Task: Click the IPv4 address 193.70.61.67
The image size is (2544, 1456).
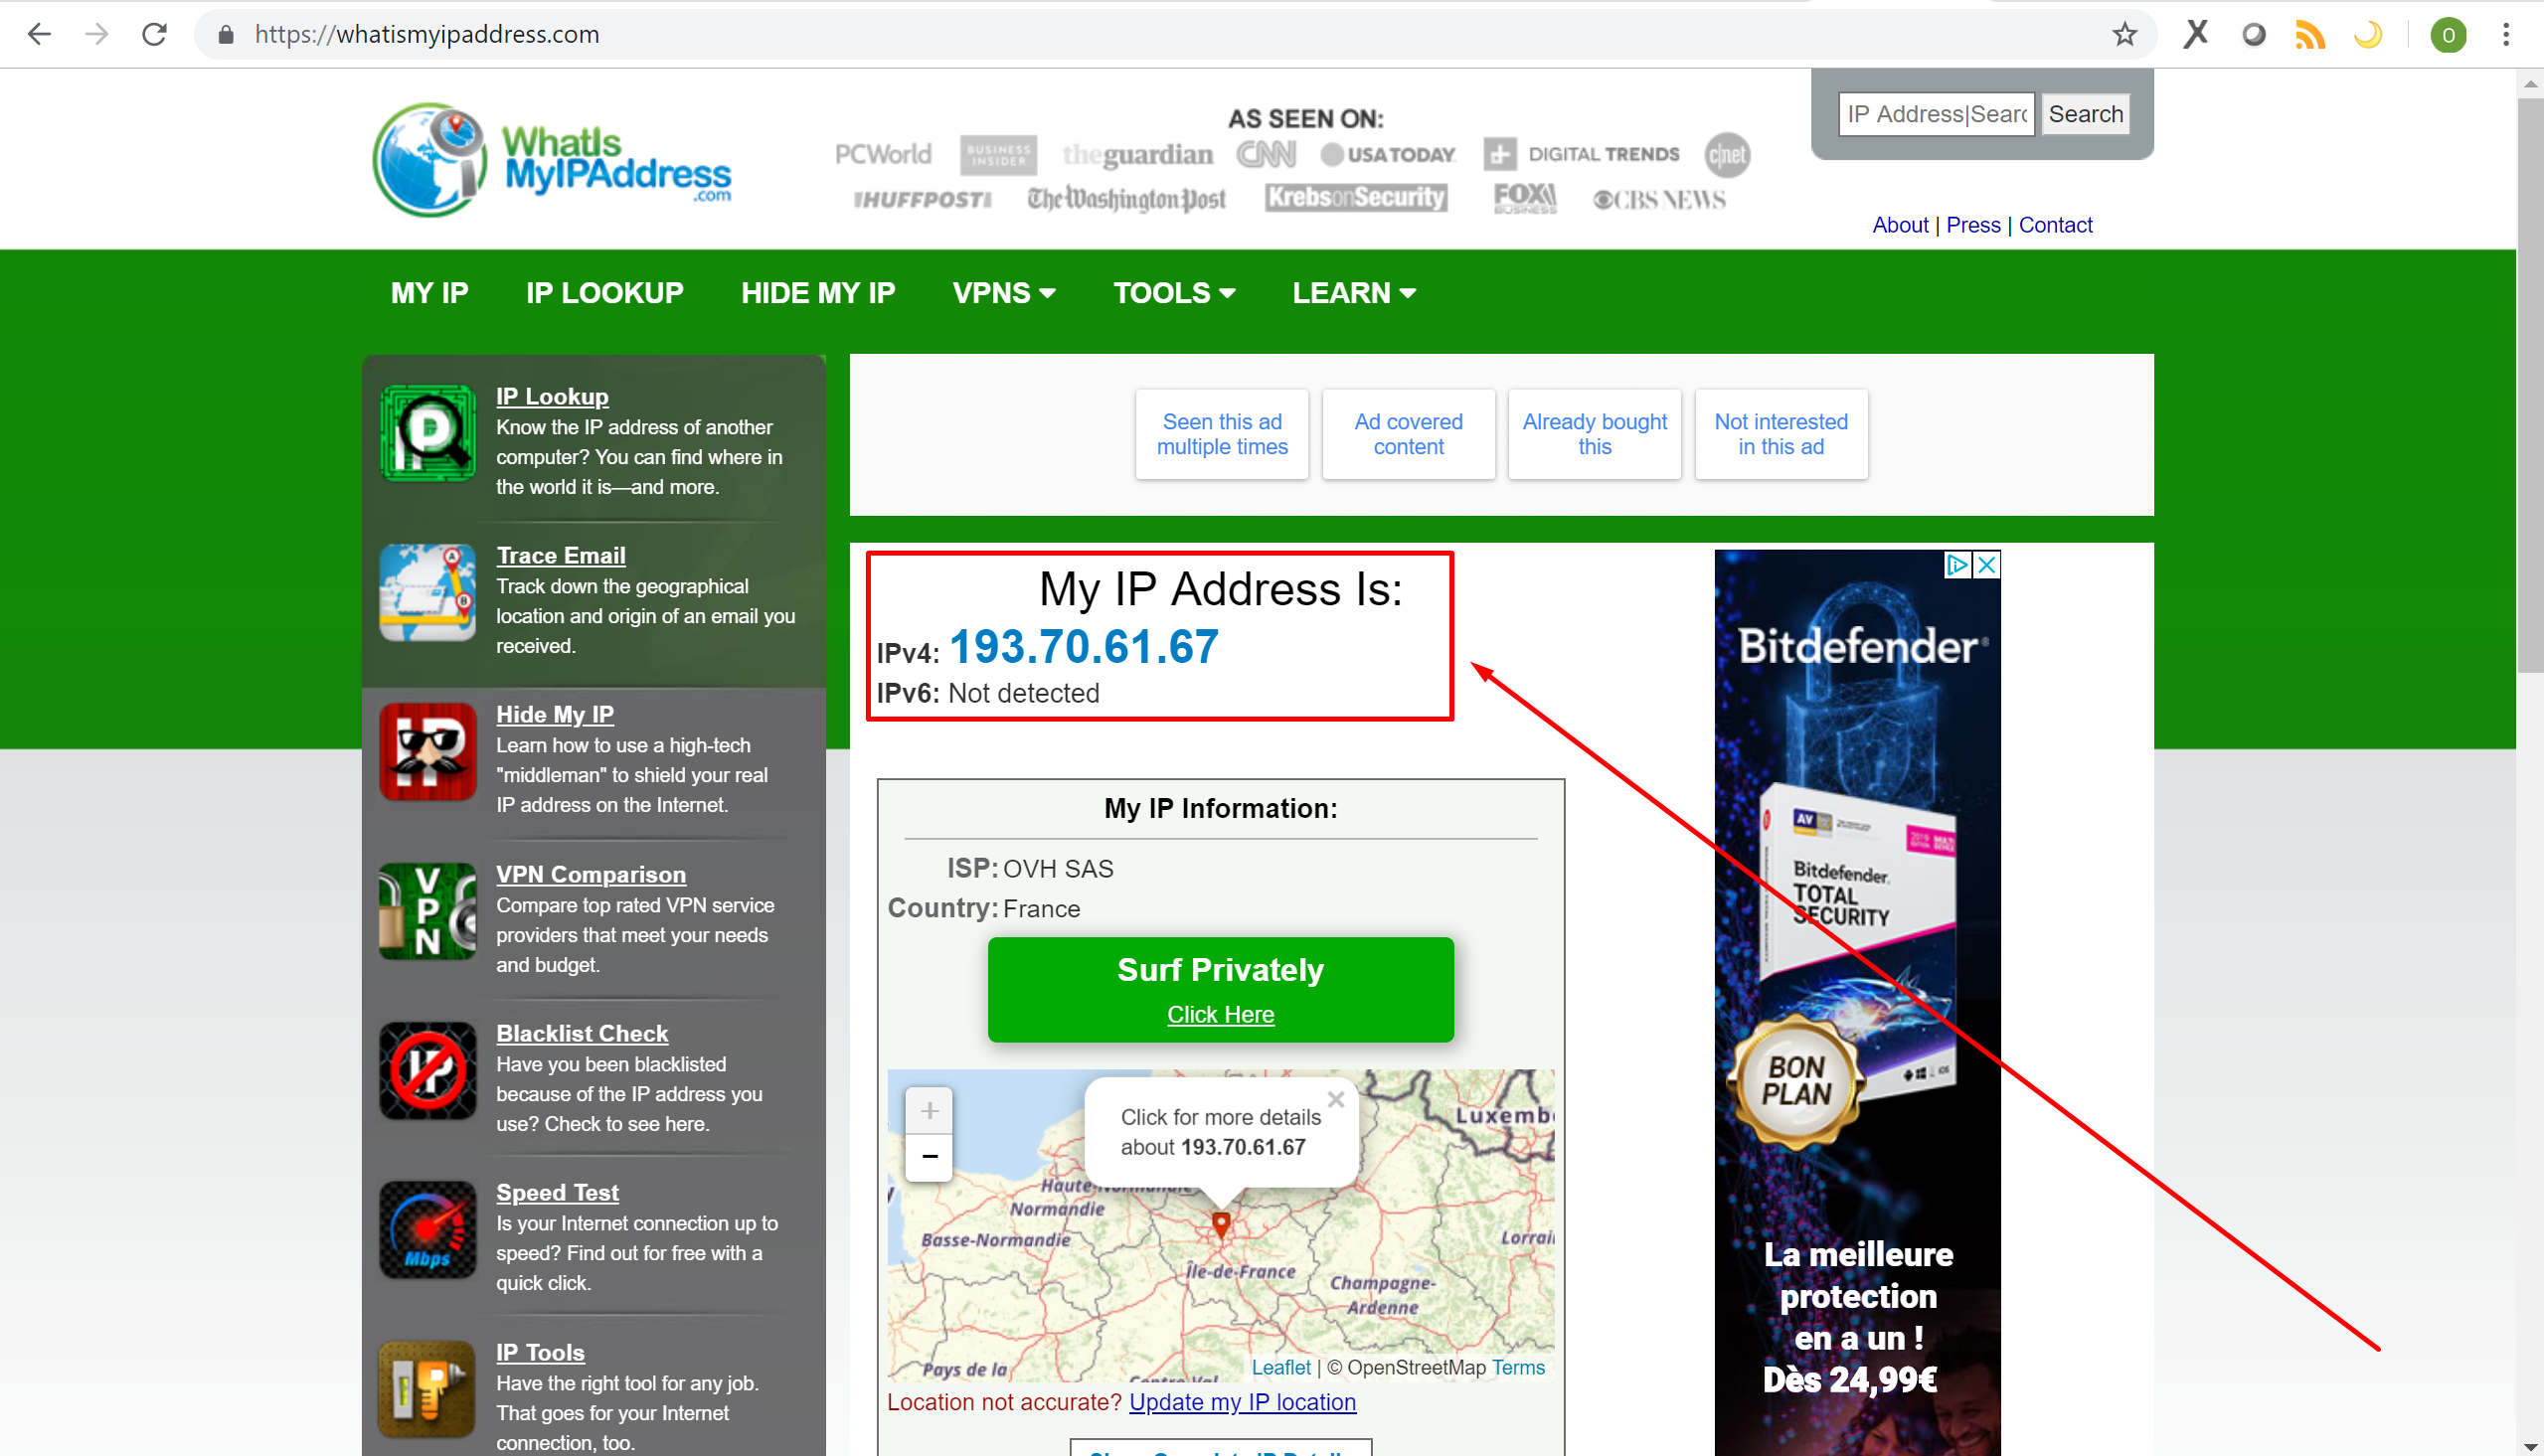Action: pos(1084,646)
